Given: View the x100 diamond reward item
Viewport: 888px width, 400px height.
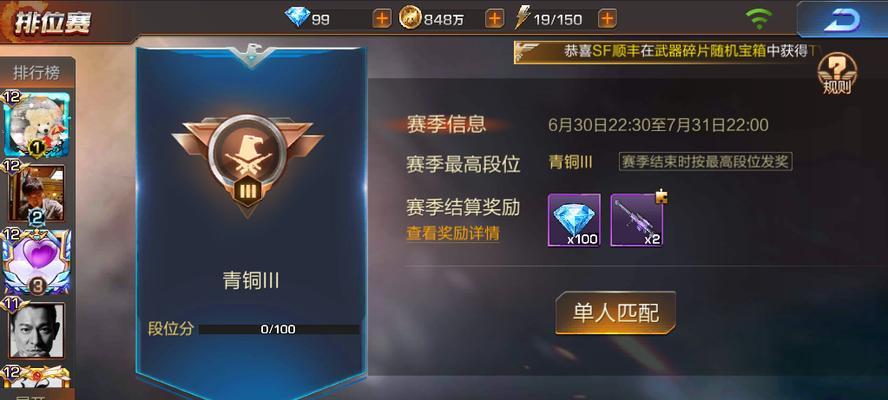Looking at the screenshot, I should (x=574, y=220).
